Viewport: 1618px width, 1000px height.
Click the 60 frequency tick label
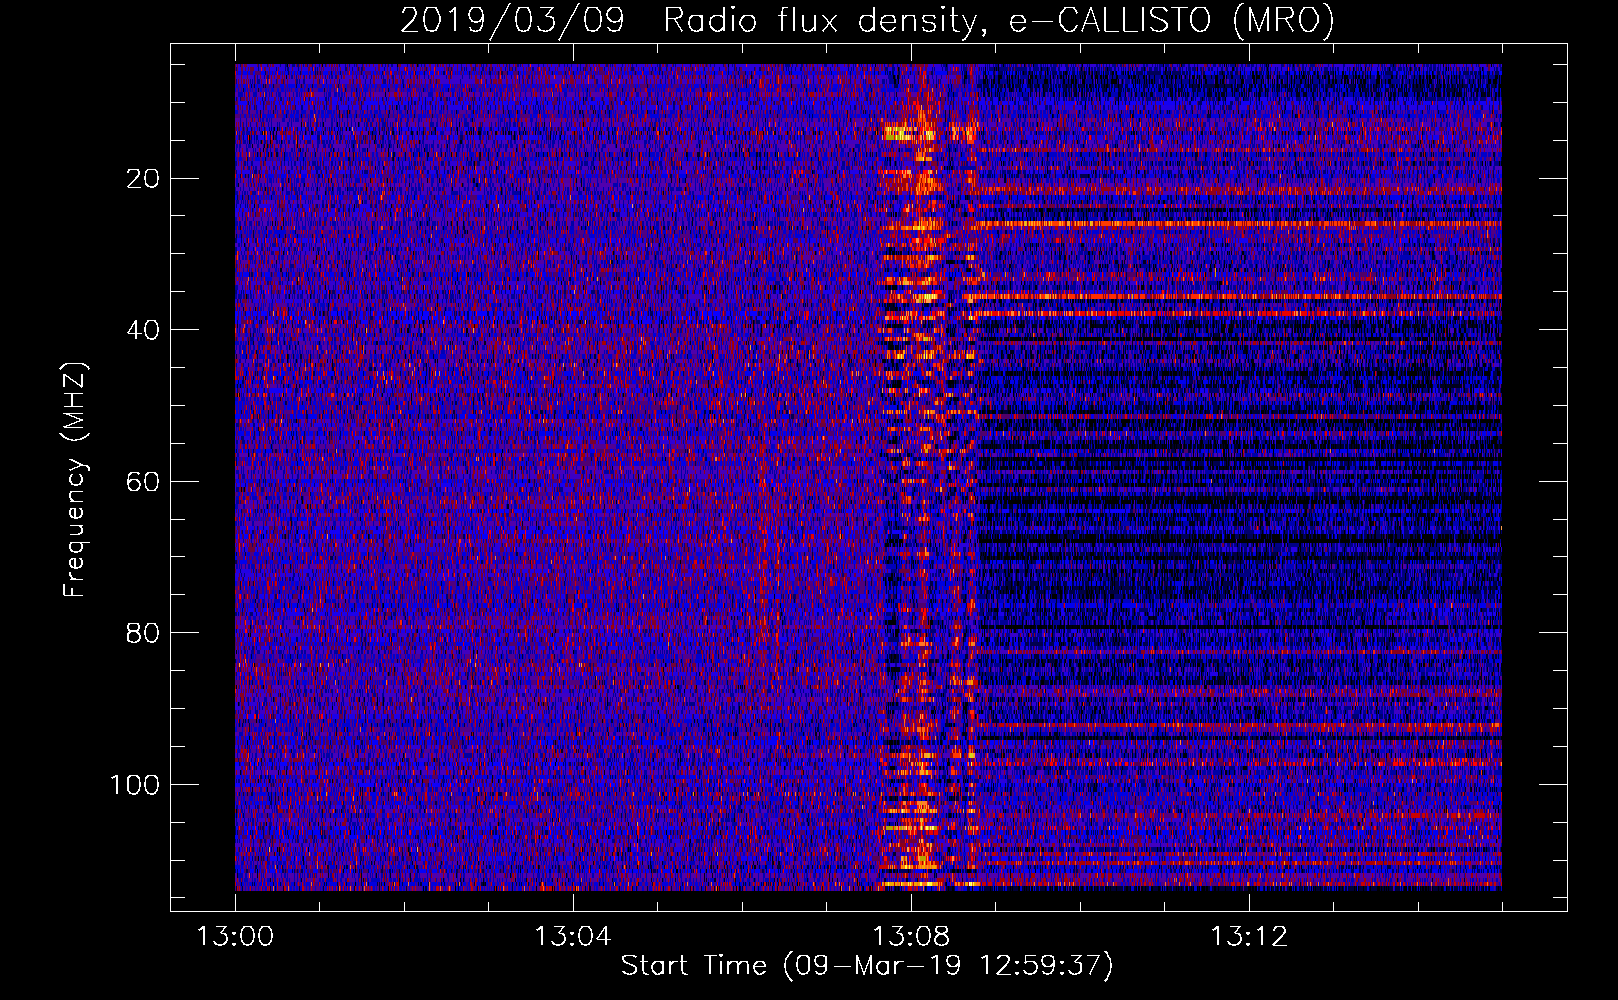click(143, 482)
